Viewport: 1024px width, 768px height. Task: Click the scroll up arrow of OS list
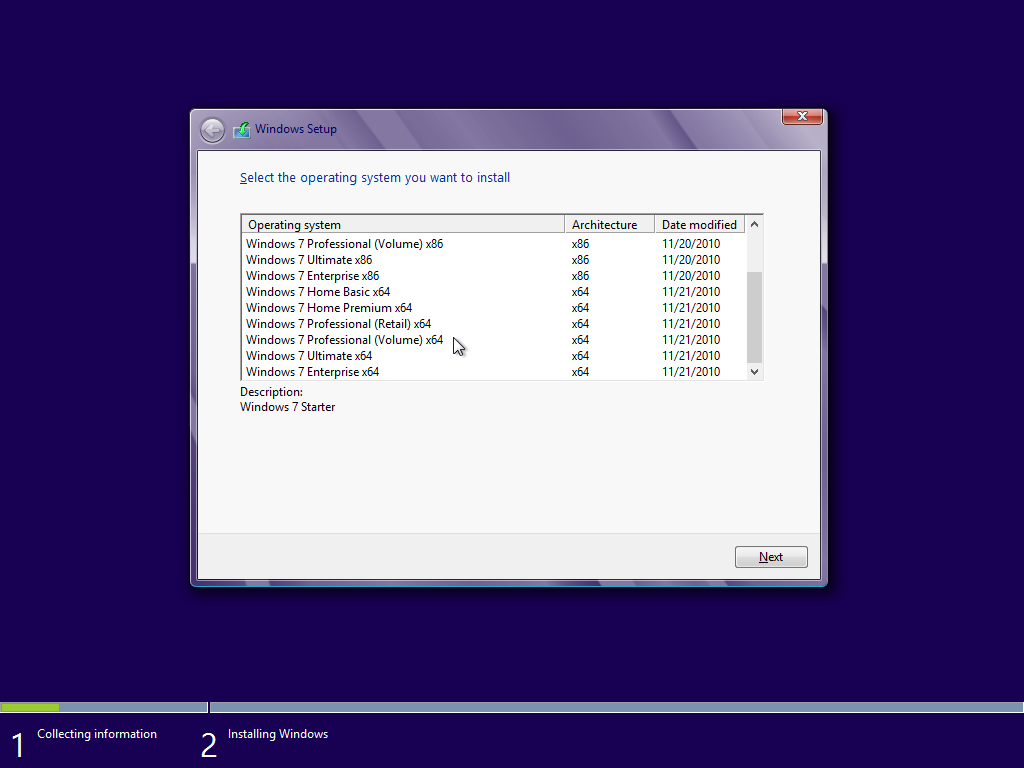pyautogui.click(x=754, y=224)
